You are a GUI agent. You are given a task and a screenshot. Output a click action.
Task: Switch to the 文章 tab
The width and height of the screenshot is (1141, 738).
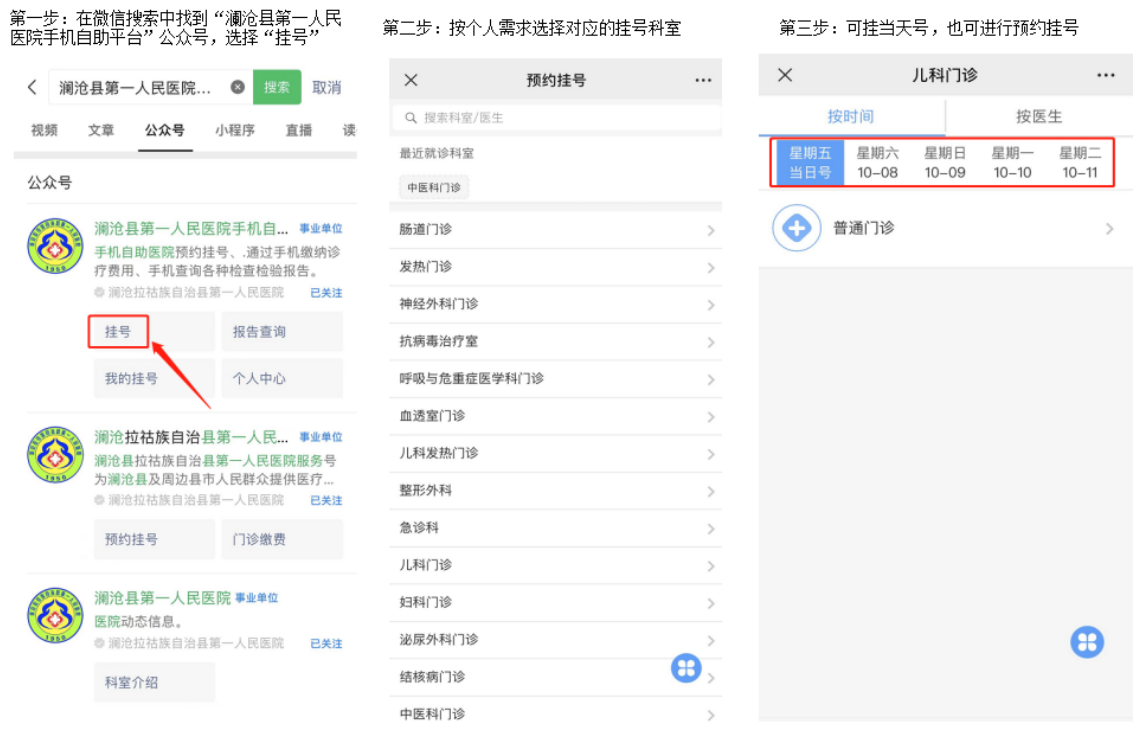(101, 130)
